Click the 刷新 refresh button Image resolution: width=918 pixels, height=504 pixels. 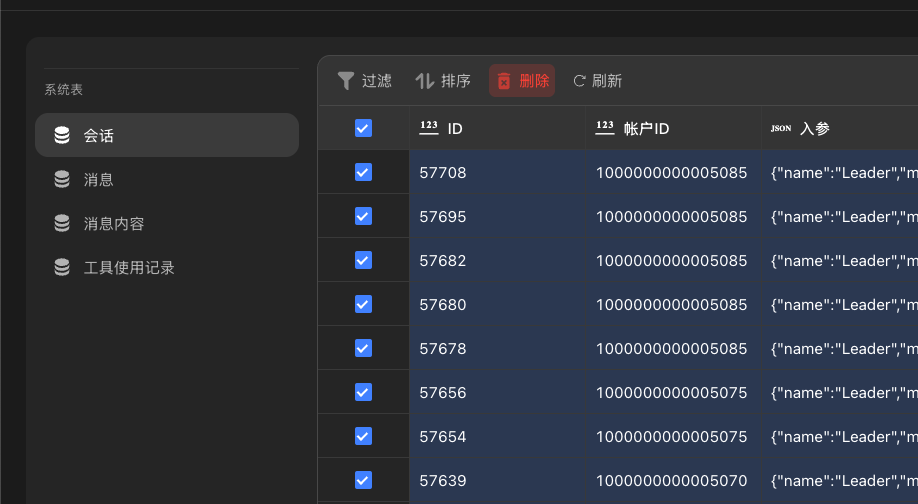[598, 81]
